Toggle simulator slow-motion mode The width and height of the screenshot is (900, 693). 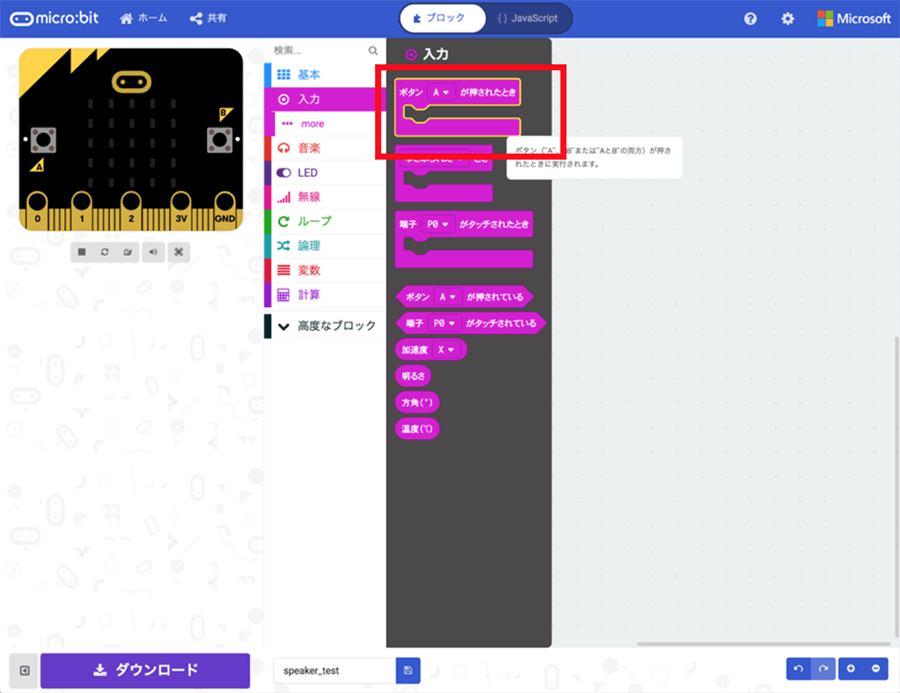[127, 252]
